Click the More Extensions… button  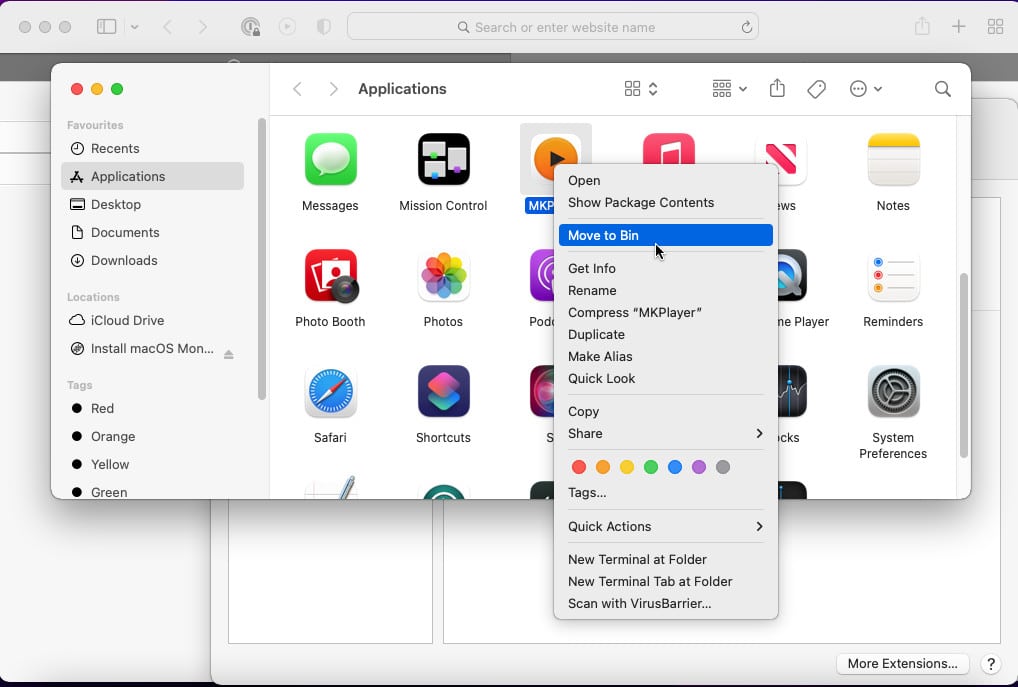tap(902, 664)
